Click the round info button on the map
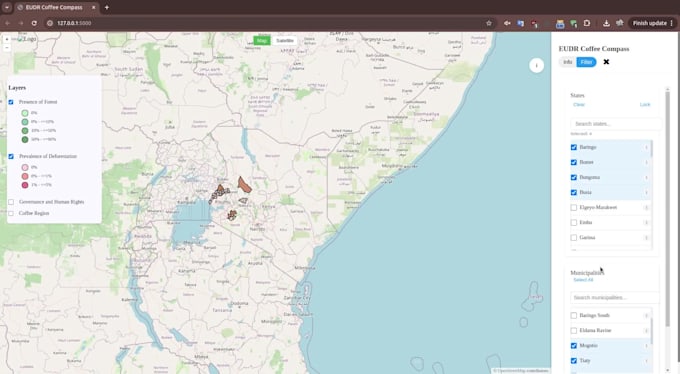Image resolution: width=680 pixels, height=374 pixels. pyautogui.click(x=536, y=66)
